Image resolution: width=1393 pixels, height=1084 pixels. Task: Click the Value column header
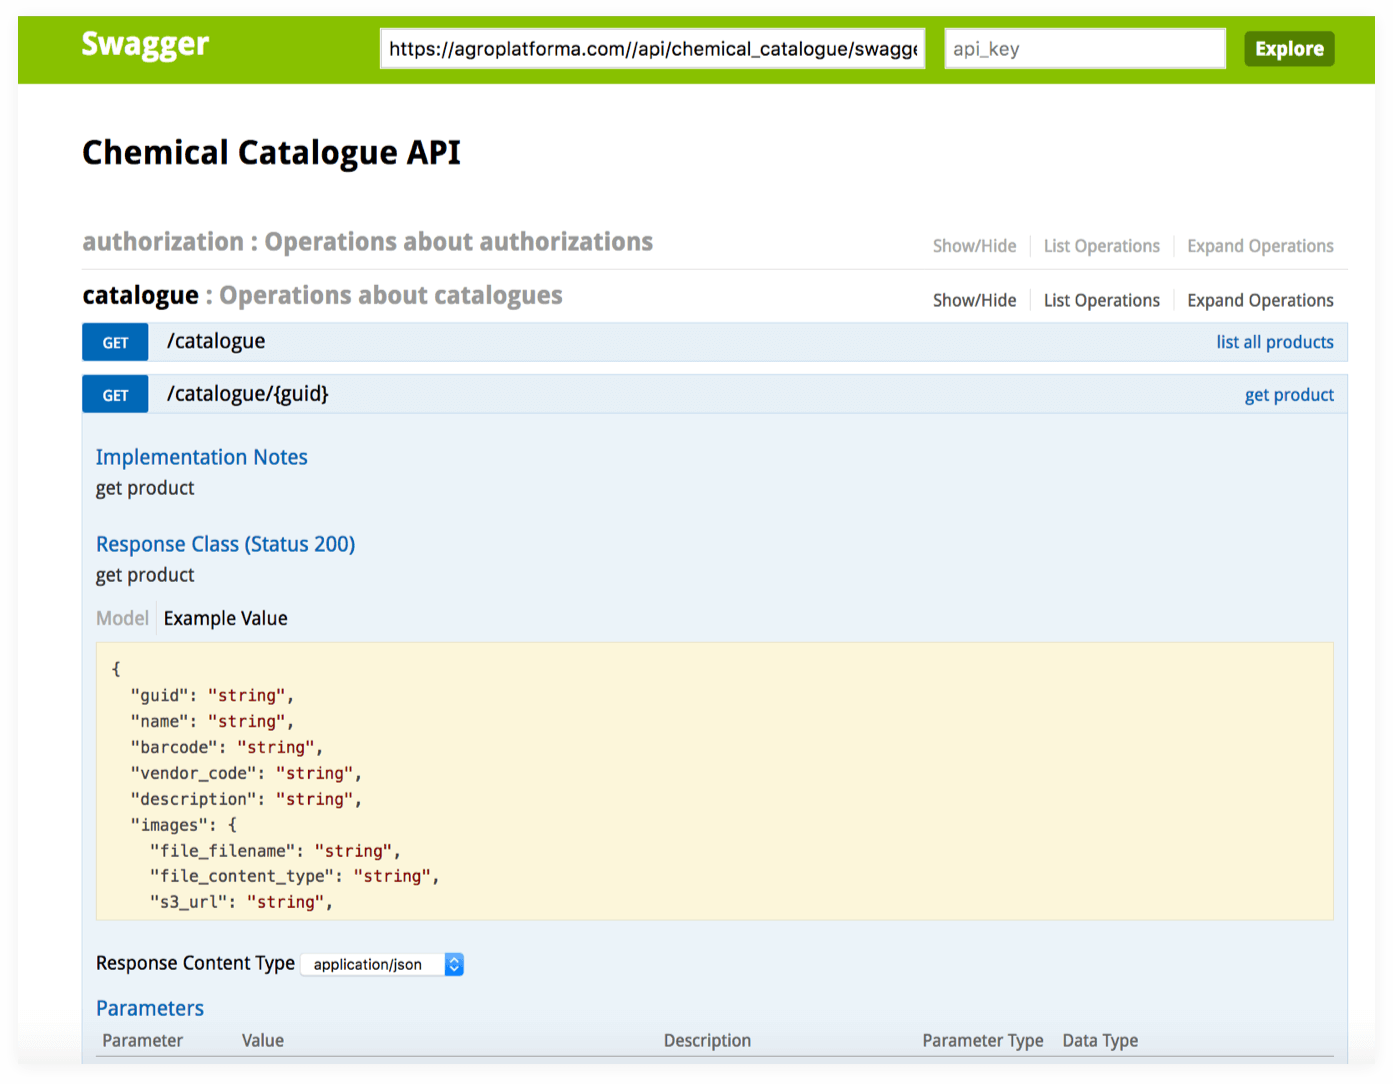point(263,1040)
